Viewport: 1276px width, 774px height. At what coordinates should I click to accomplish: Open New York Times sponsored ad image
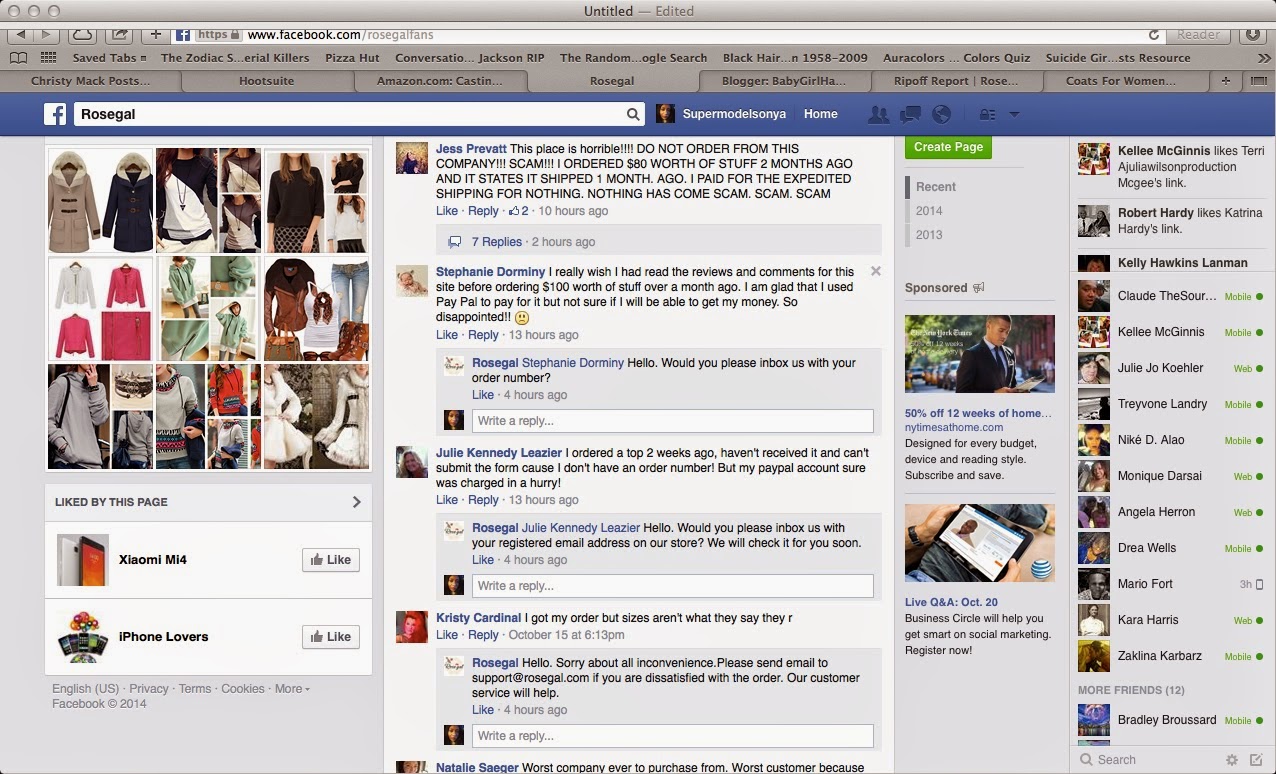coord(979,354)
